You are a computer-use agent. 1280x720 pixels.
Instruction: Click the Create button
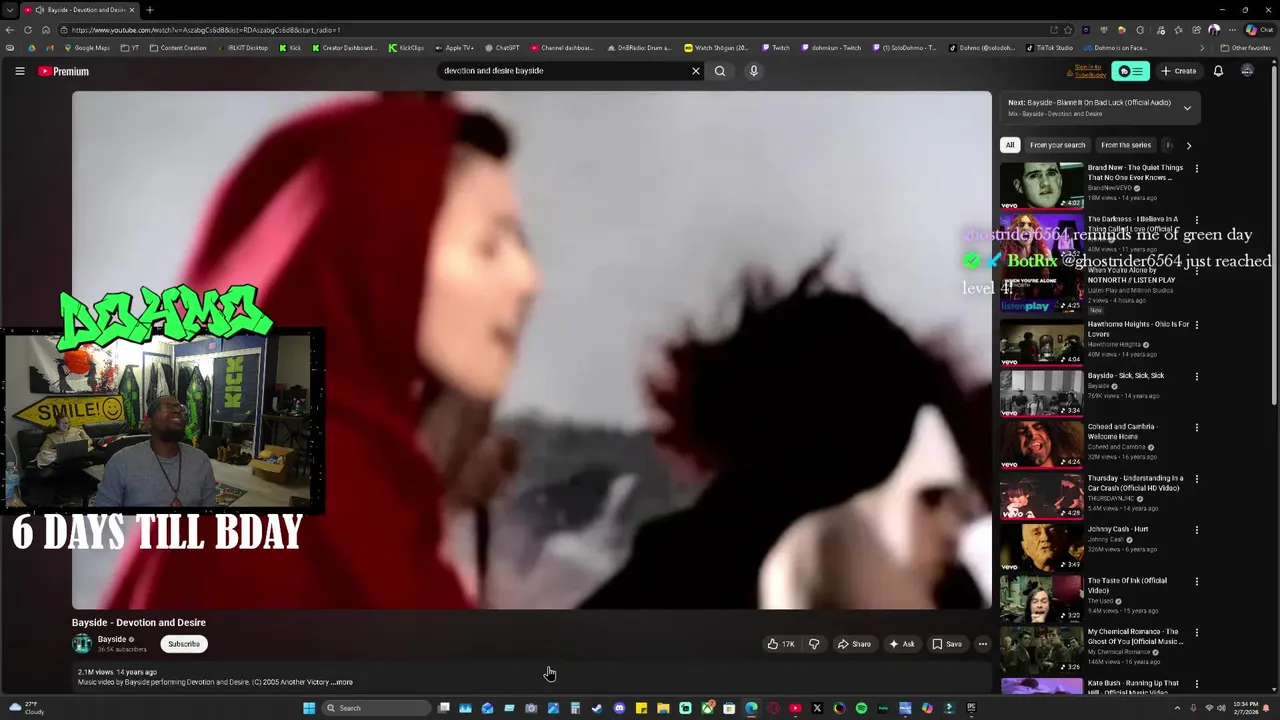[x=1179, y=71]
